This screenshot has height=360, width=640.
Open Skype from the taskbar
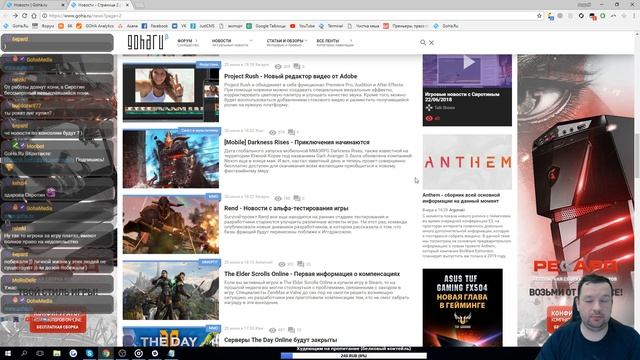(89, 353)
